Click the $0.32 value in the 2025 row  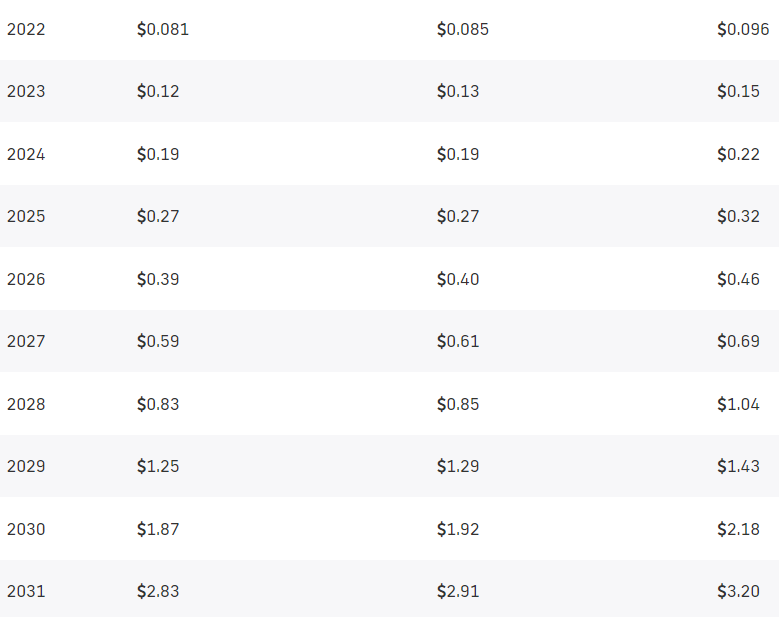[x=738, y=217]
